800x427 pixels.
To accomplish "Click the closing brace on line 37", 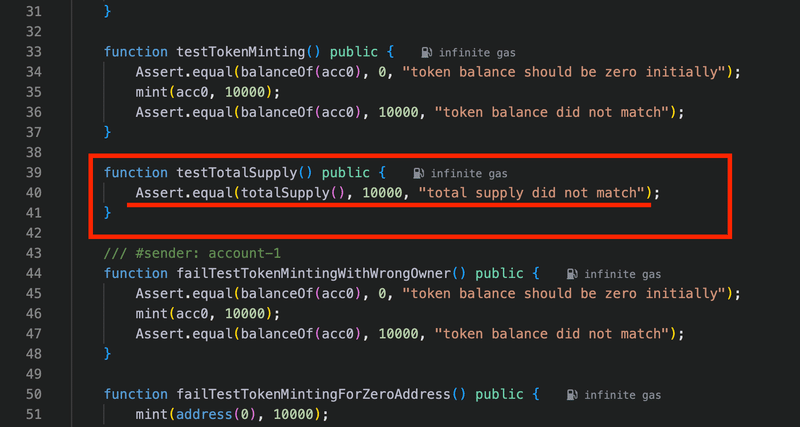I will [107, 133].
